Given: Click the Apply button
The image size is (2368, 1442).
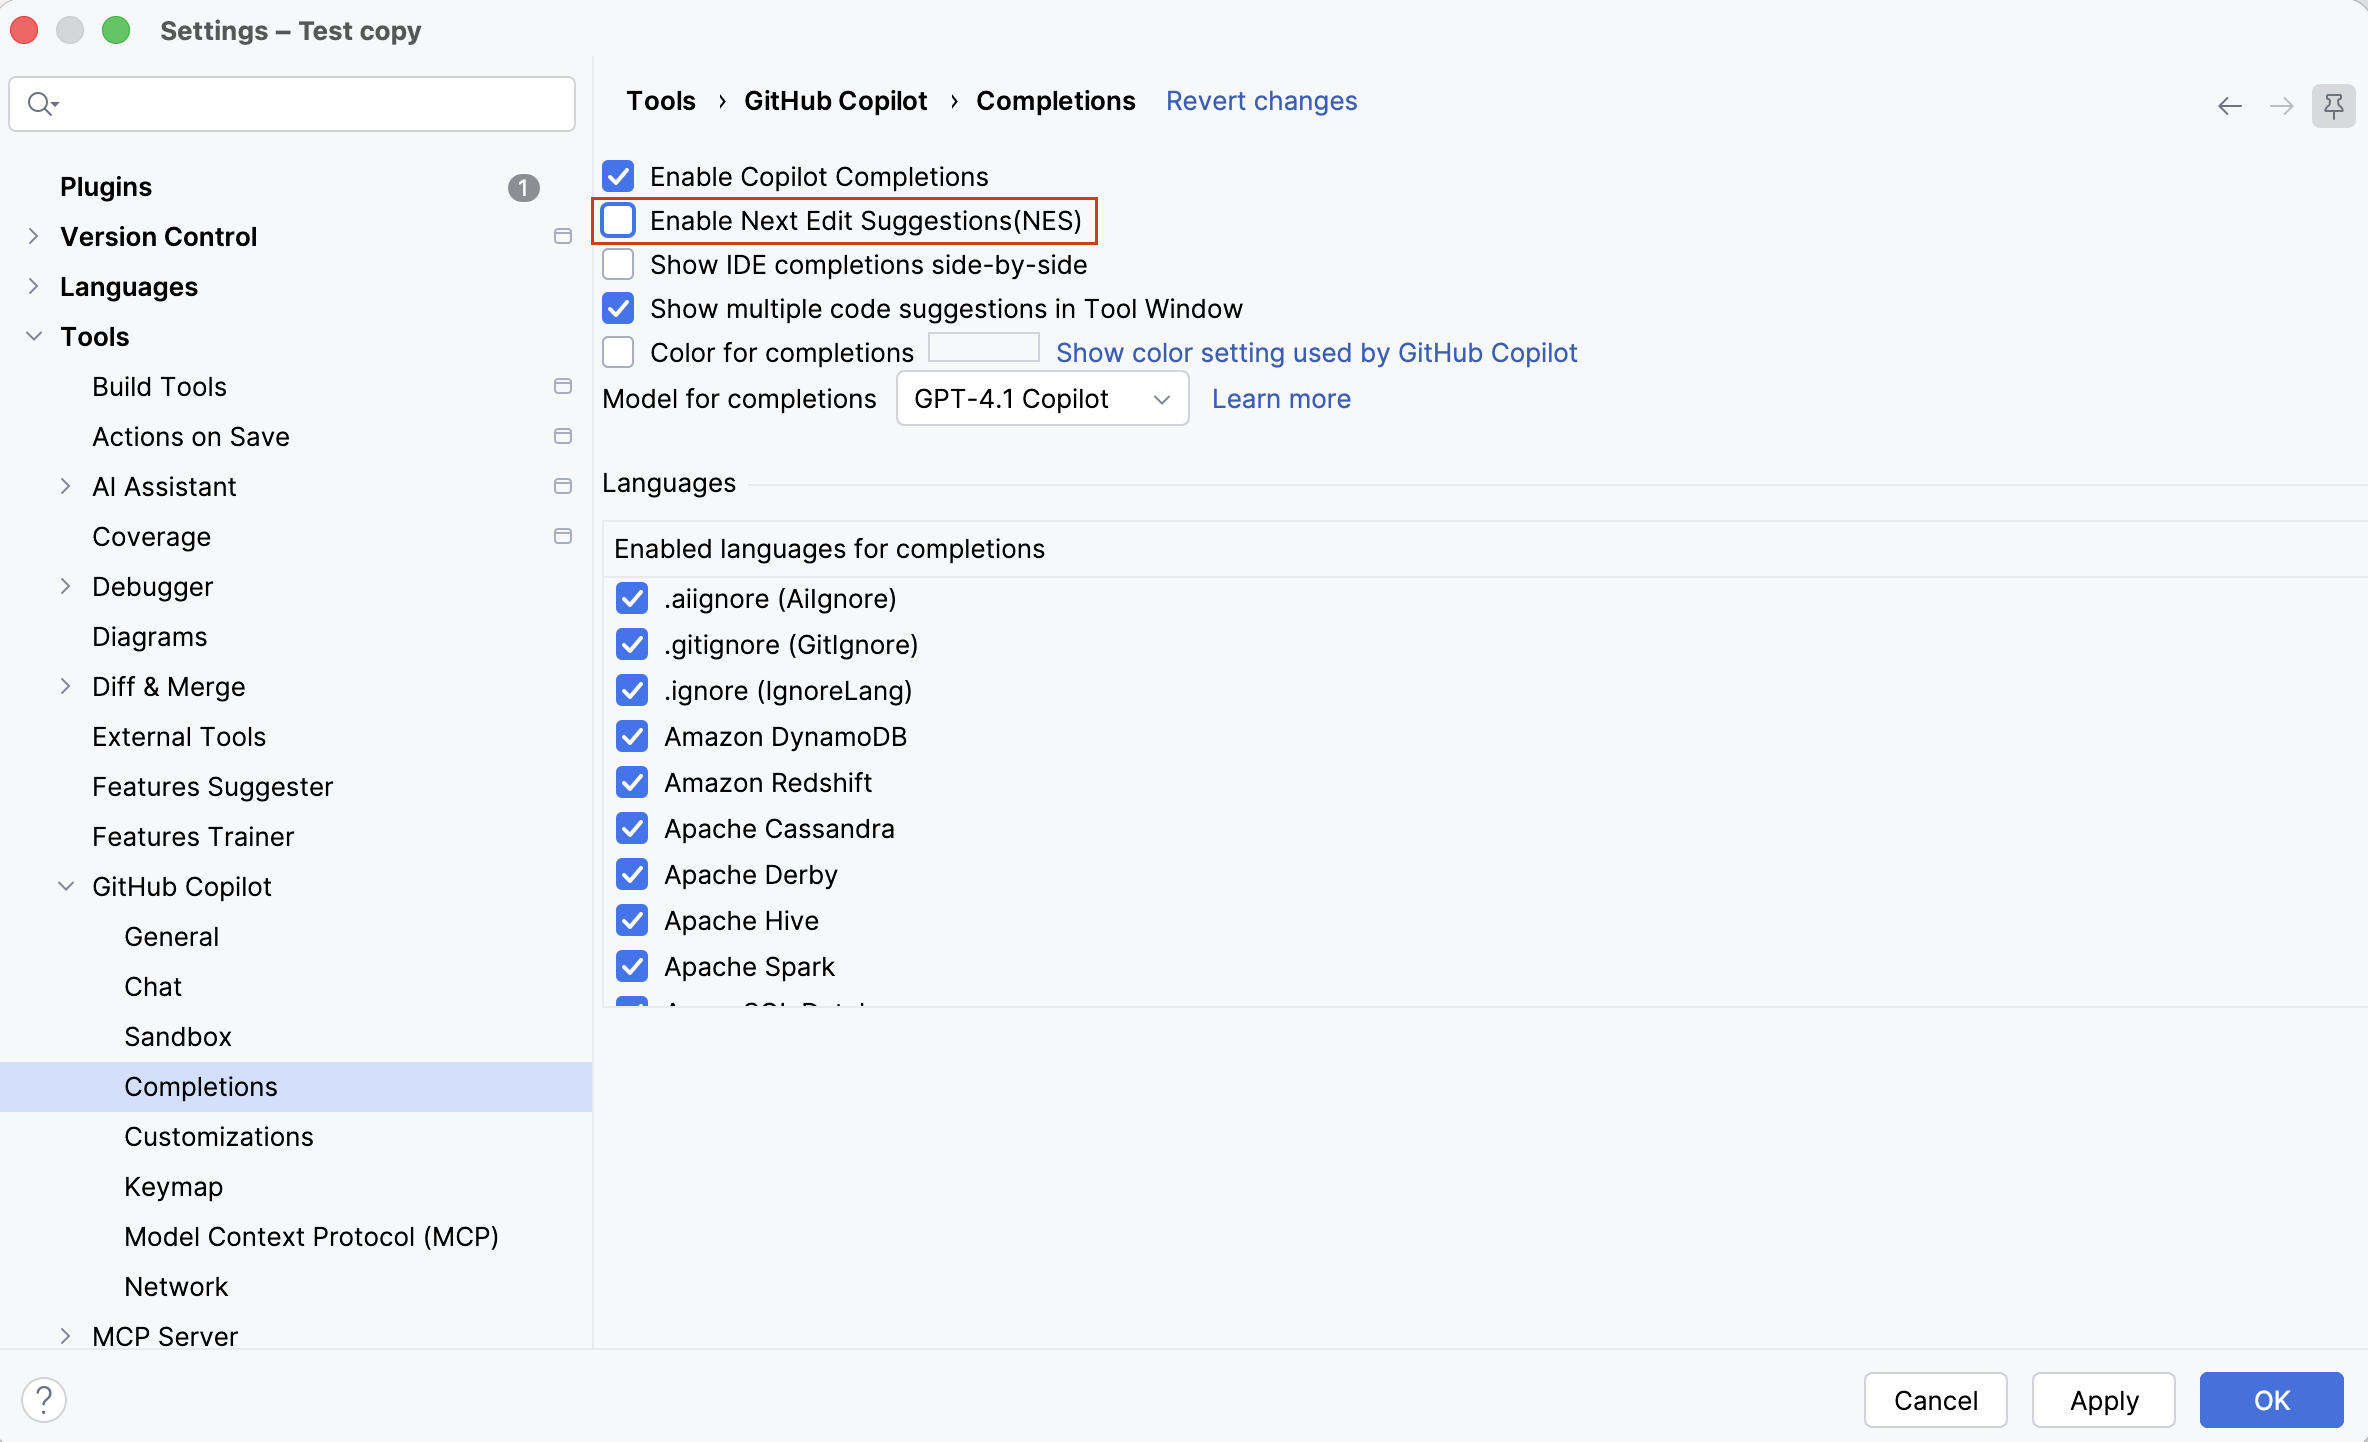Looking at the screenshot, I should [x=2103, y=1399].
